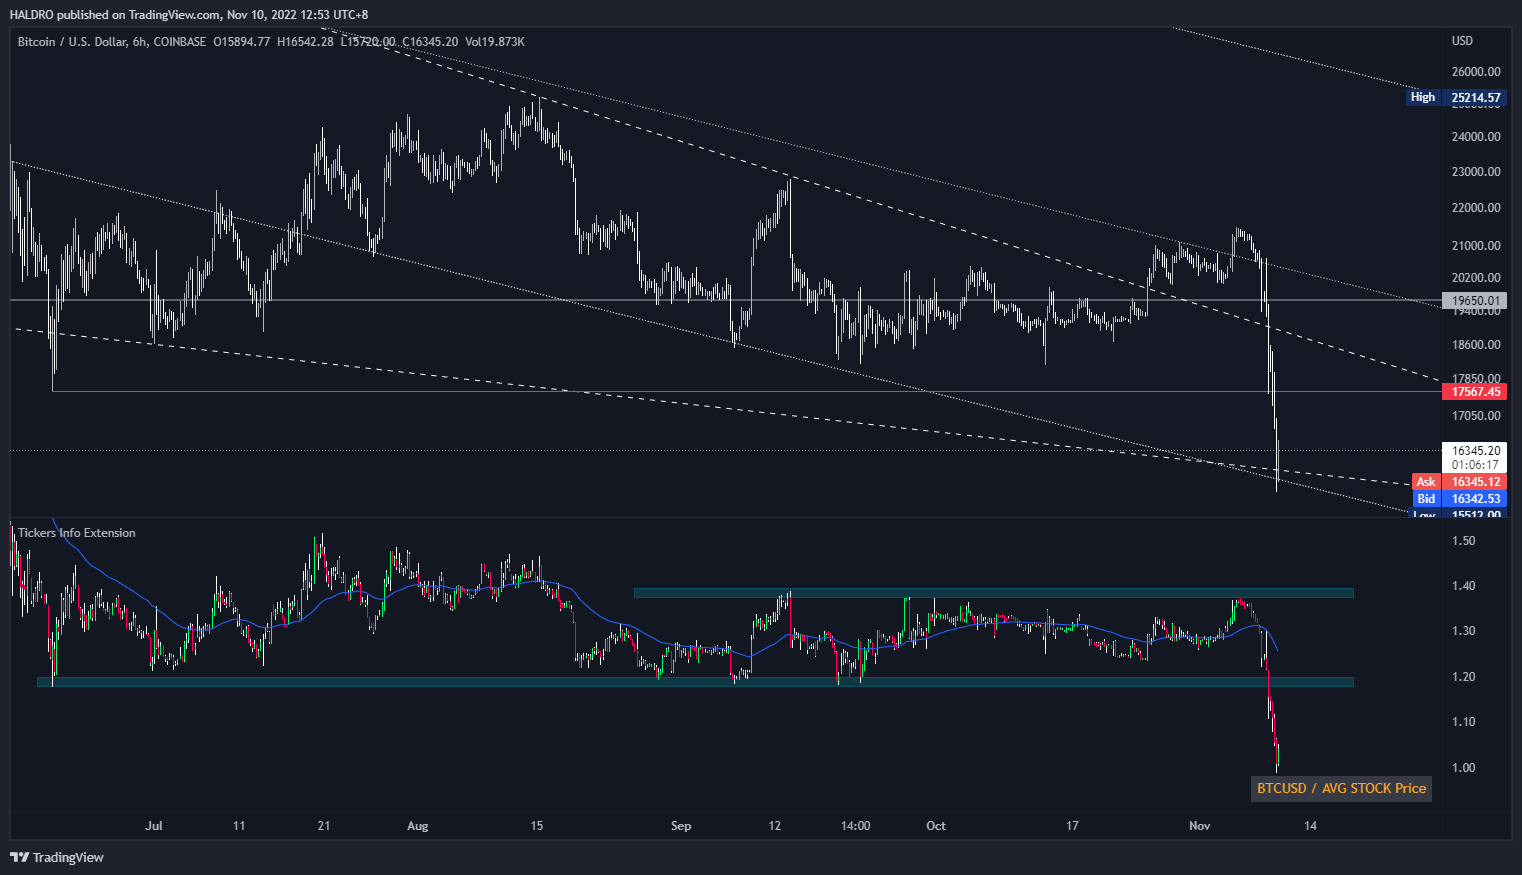Click the 23000.00 price axis value
This screenshot has height=875, width=1522.
click(x=1476, y=172)
